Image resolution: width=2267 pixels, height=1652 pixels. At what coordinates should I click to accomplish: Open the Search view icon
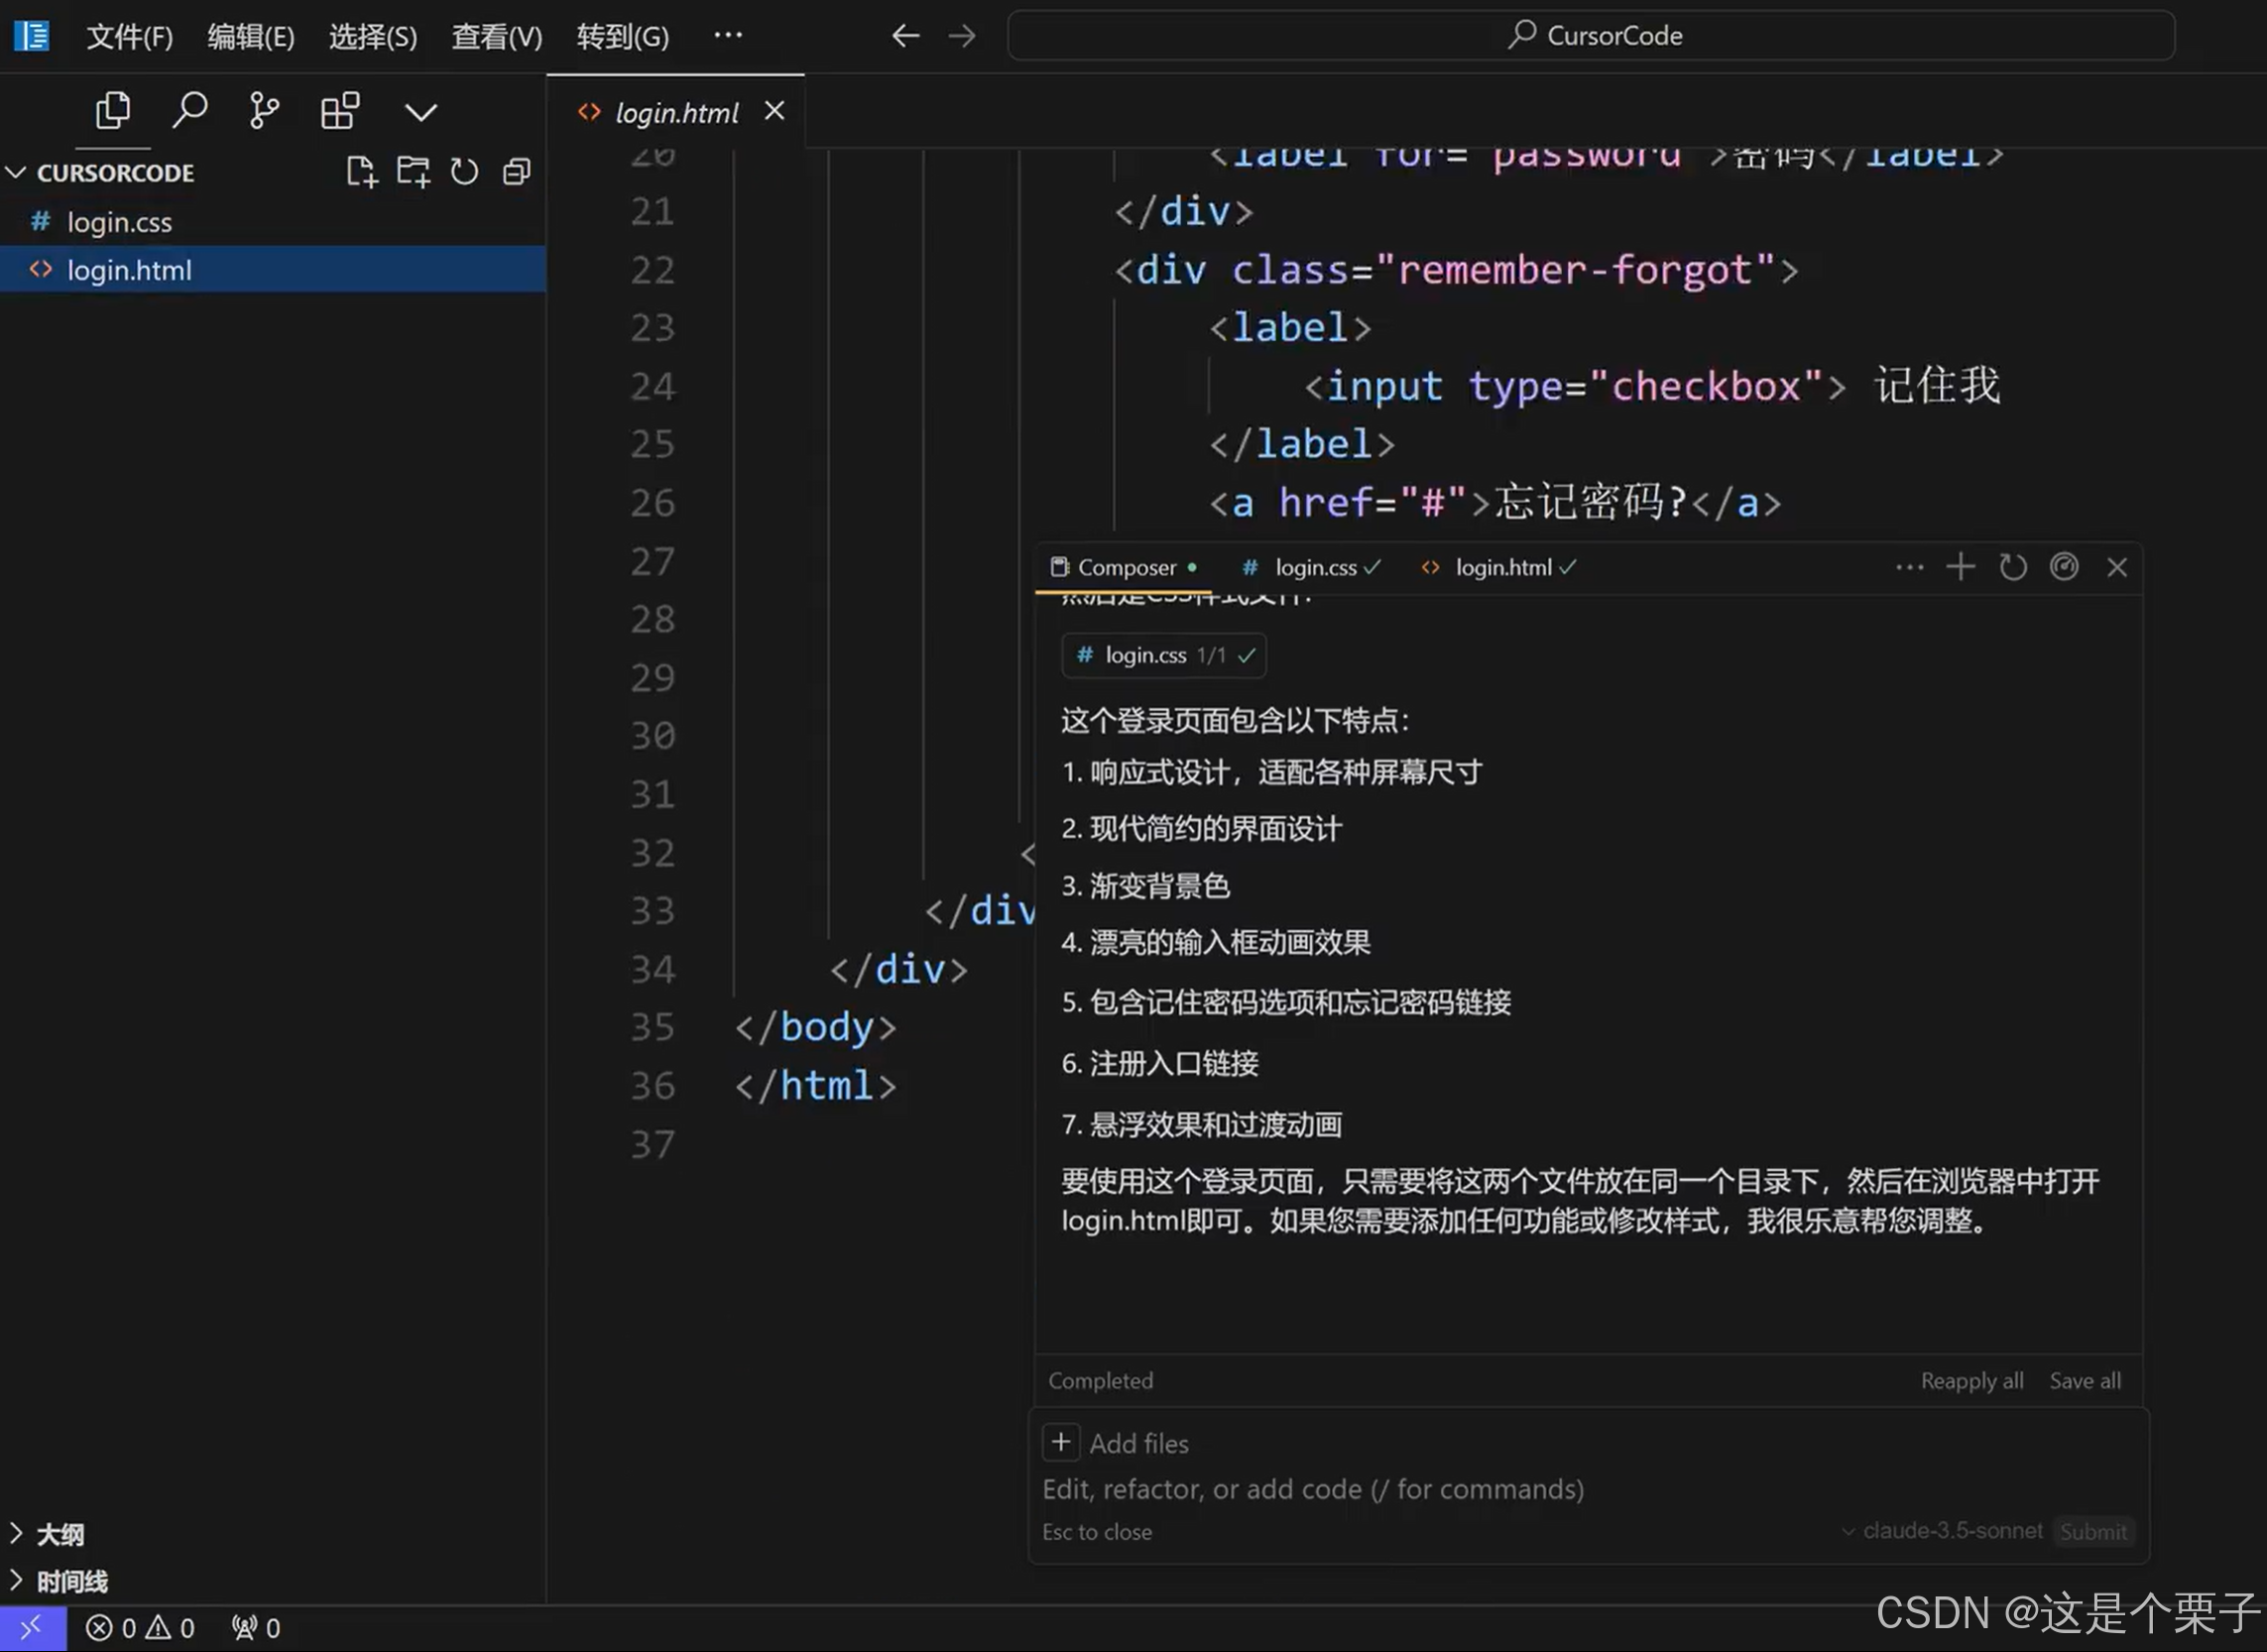189,111
